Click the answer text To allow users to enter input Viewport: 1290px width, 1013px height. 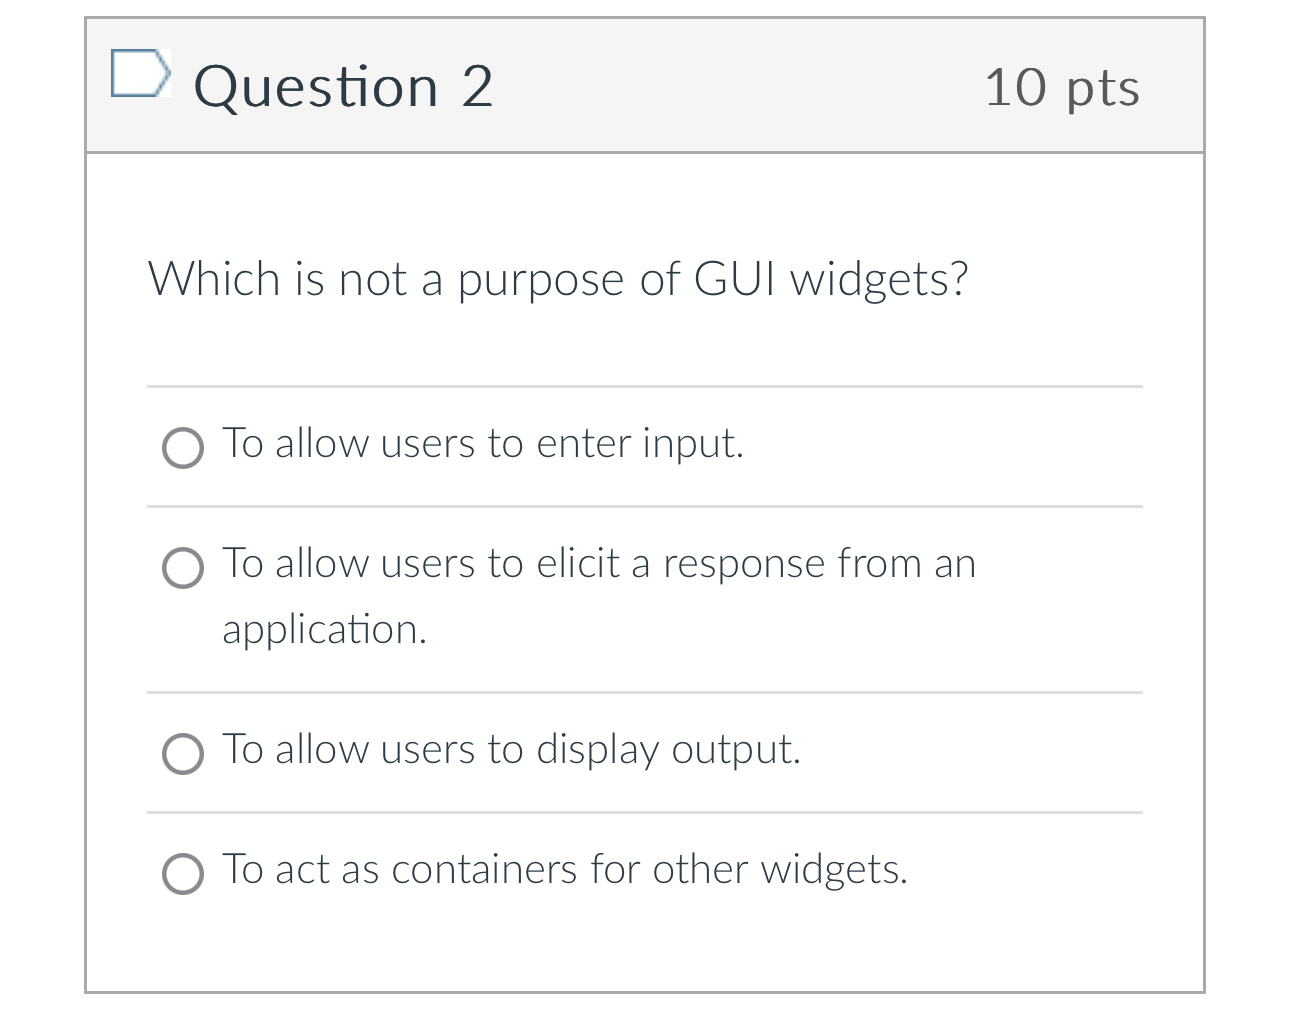[483, 443]
